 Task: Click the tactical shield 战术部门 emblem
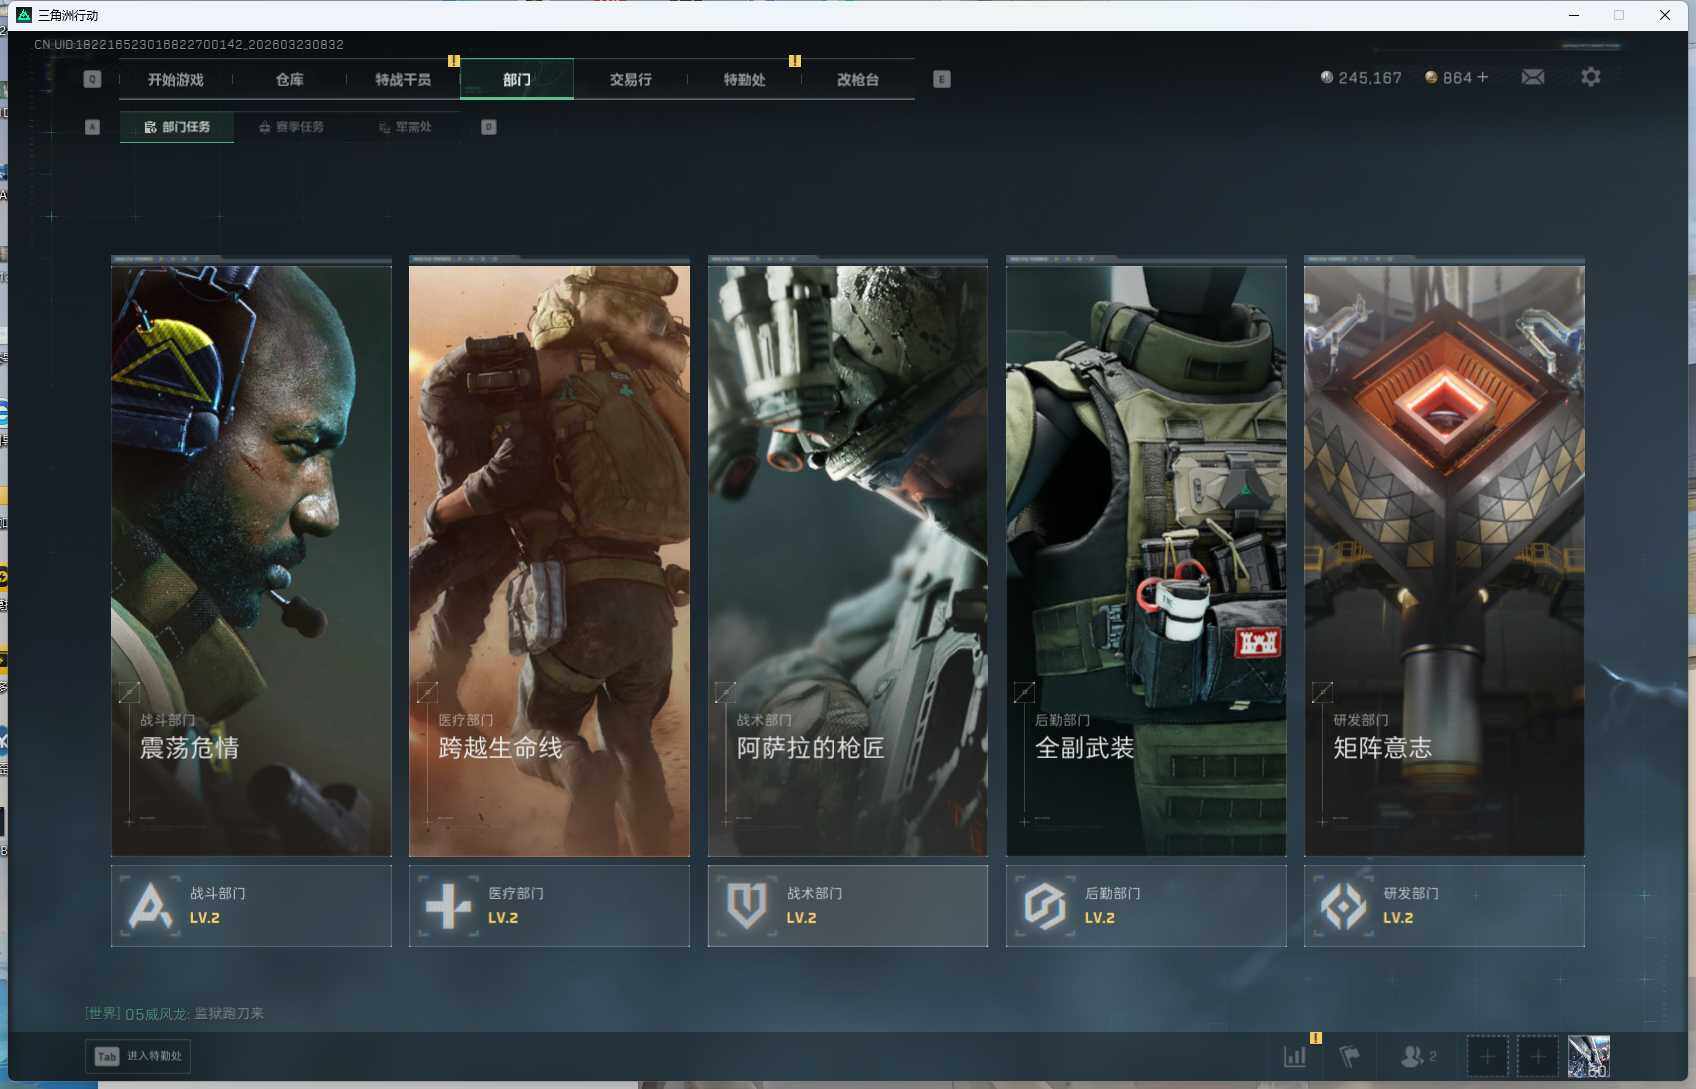[x=747, y=906]
